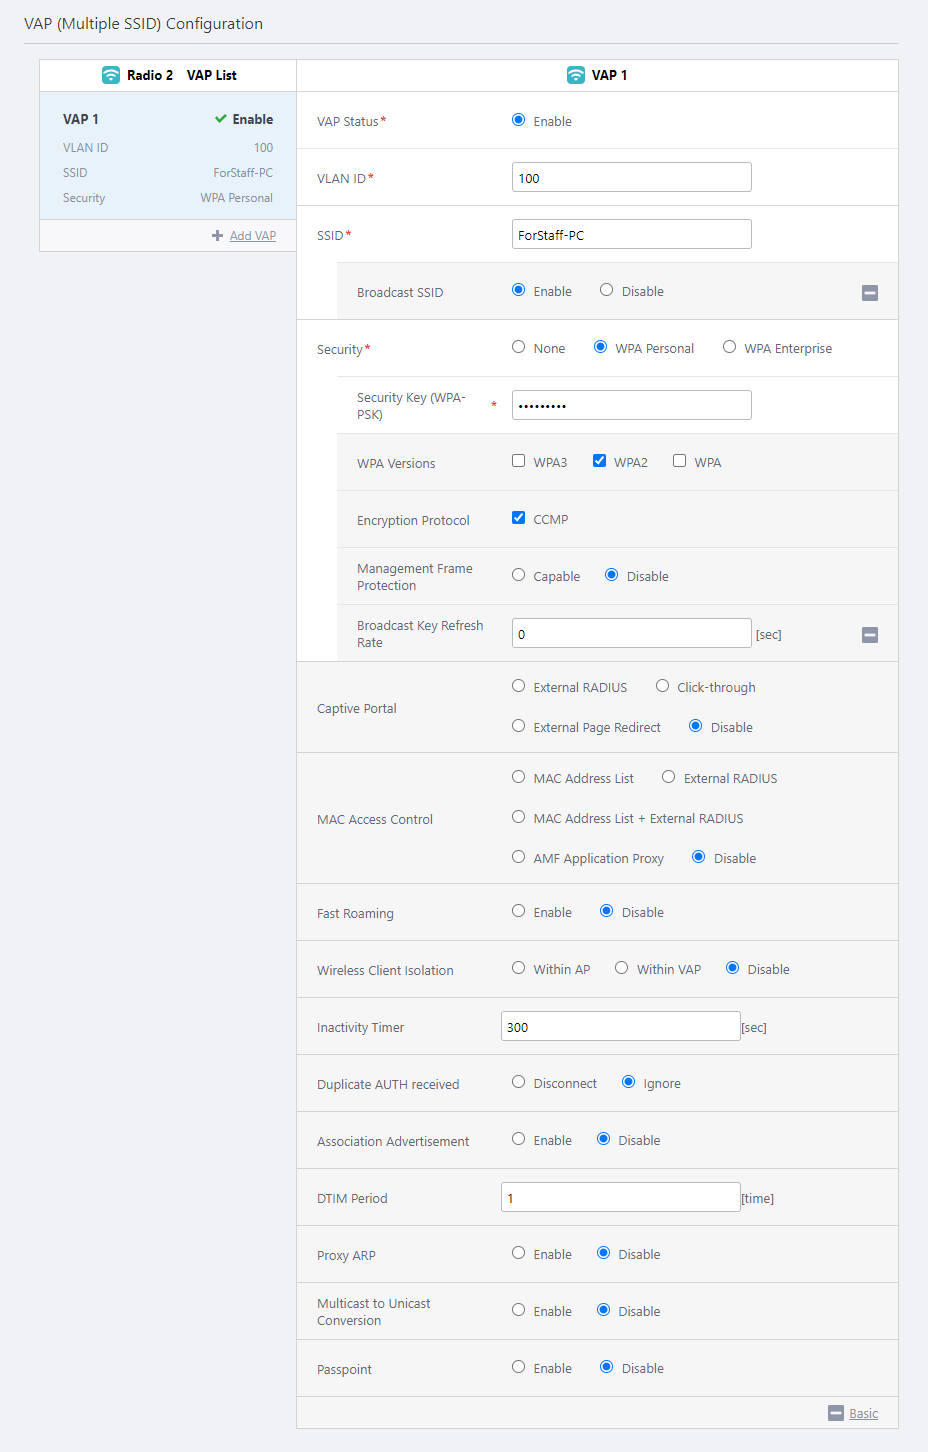
Task: Set Management Frame Protection to Capable
Action: (x=518, y=575)
